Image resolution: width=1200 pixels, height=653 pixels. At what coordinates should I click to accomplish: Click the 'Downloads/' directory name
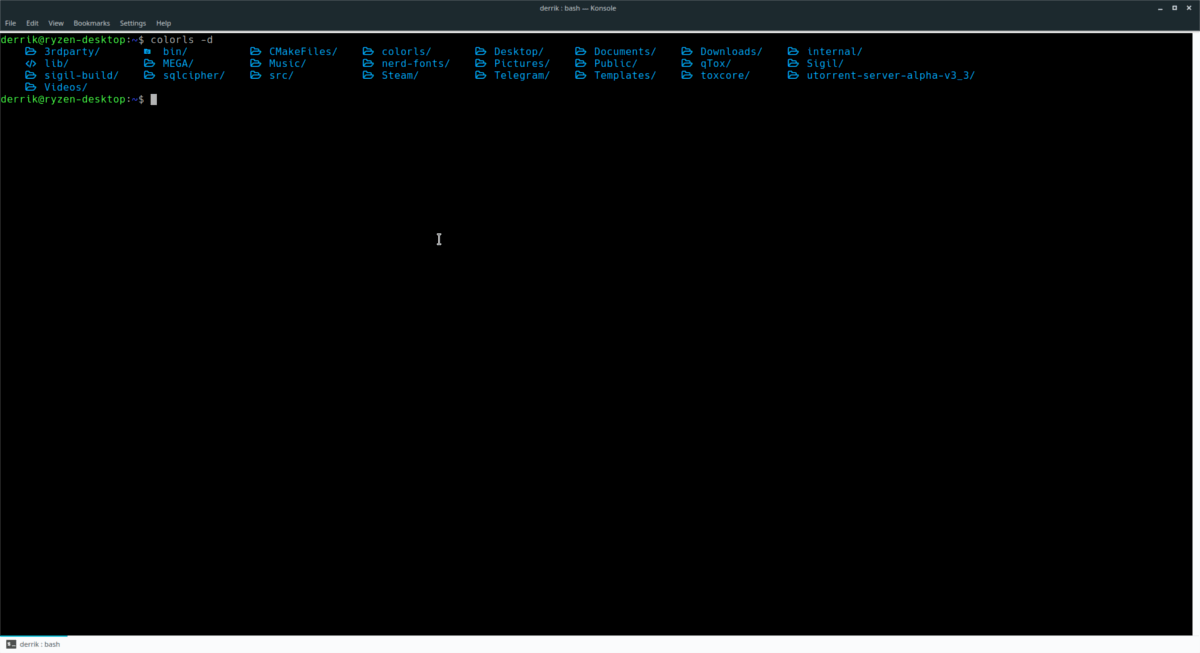coord(731,51)
